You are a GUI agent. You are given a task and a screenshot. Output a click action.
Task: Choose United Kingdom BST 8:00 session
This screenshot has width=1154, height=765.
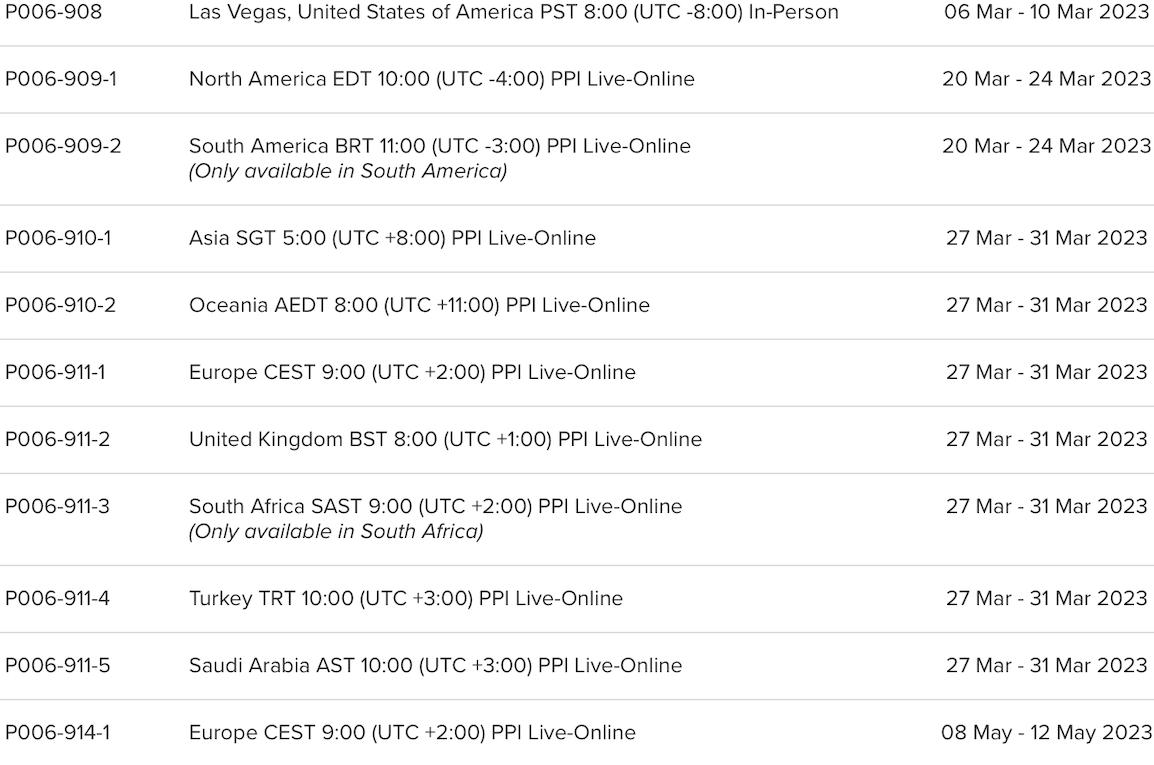tap(445, 439)
